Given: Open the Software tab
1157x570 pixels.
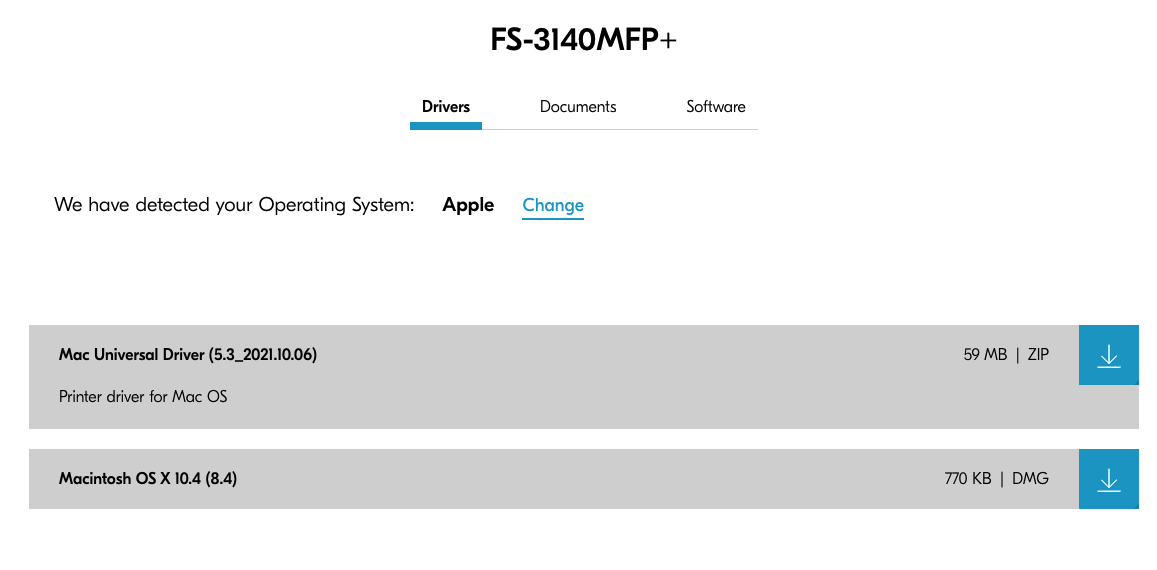Looking at the screenshot, I should [x=716, y=106].
